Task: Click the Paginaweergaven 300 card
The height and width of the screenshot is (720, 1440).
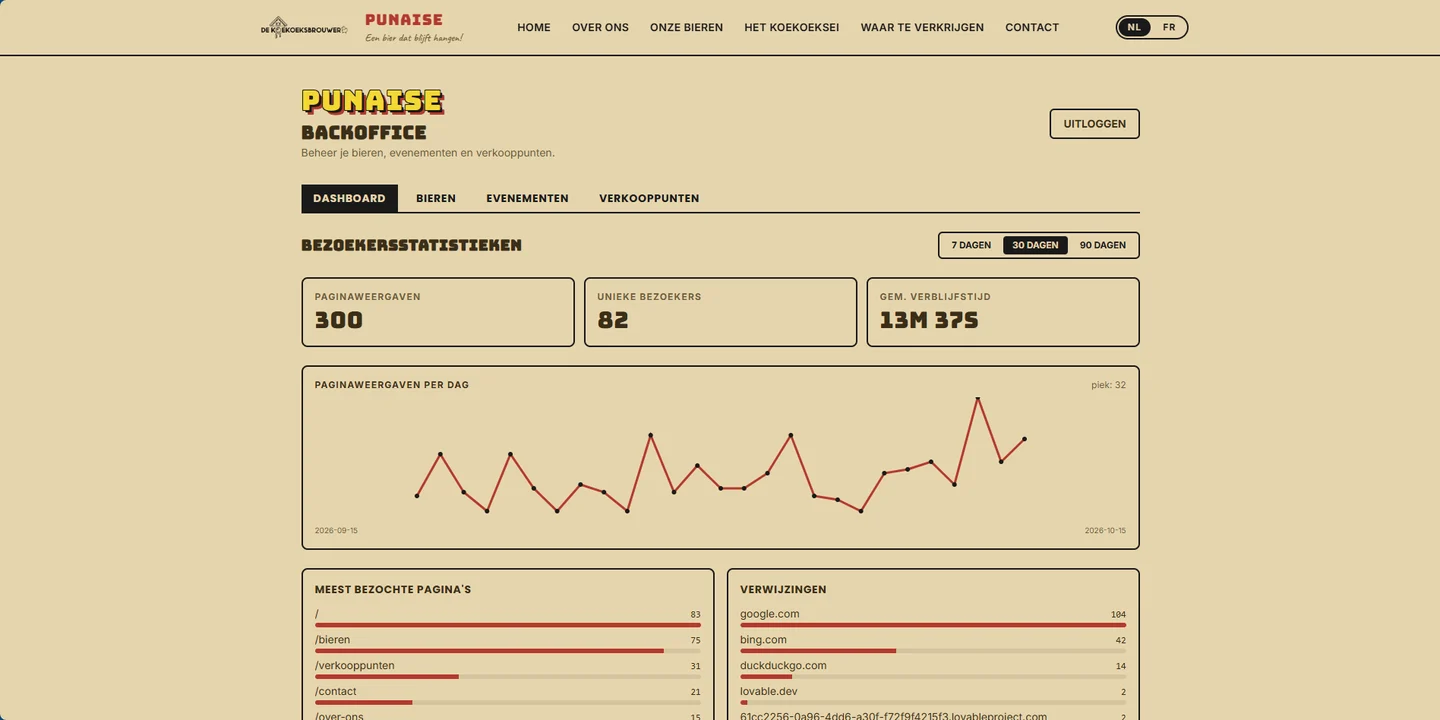Action: coord(438,312)
